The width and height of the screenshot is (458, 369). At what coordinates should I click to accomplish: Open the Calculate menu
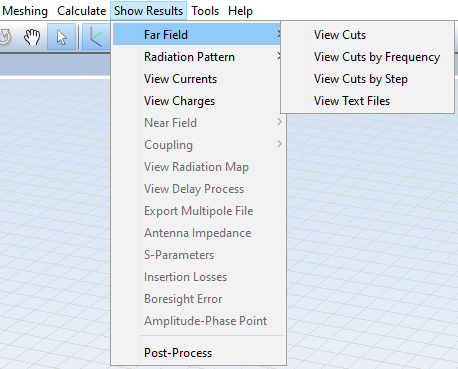point(81,11)
